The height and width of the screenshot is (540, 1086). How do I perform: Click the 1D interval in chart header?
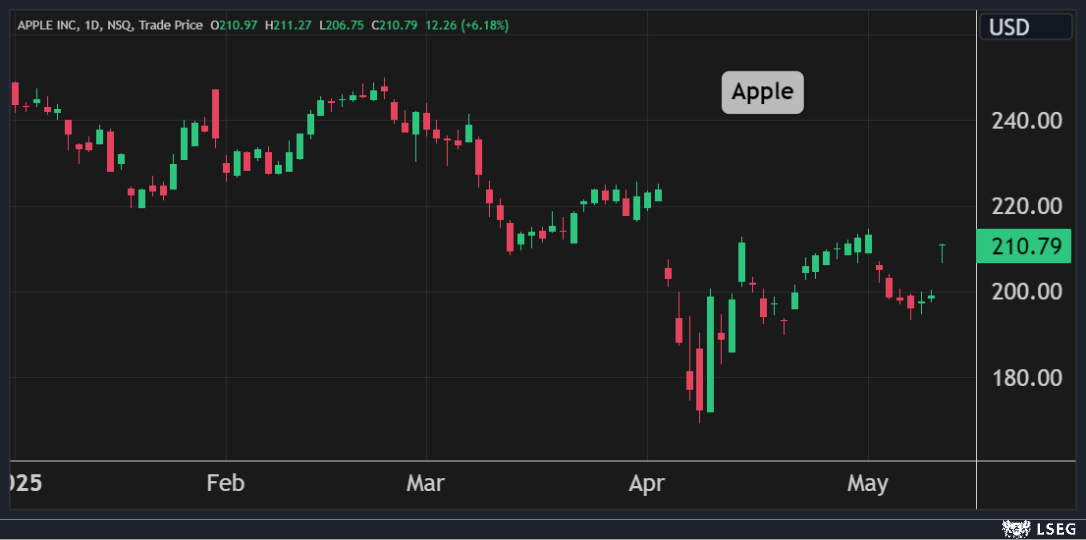(103, 24)
